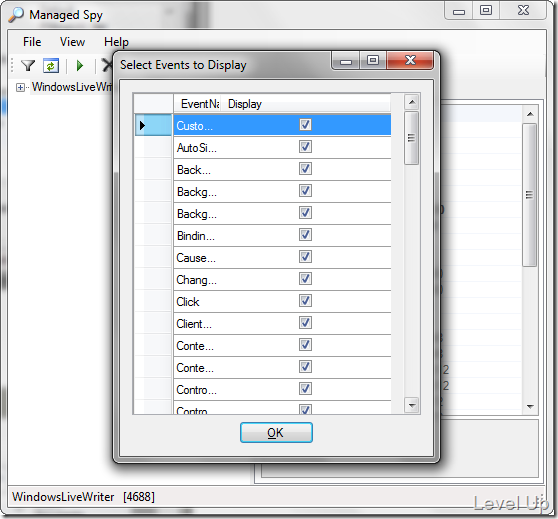Close the Select Events to Display dialog
558x519 pixels.
click(x=410, y=61)
